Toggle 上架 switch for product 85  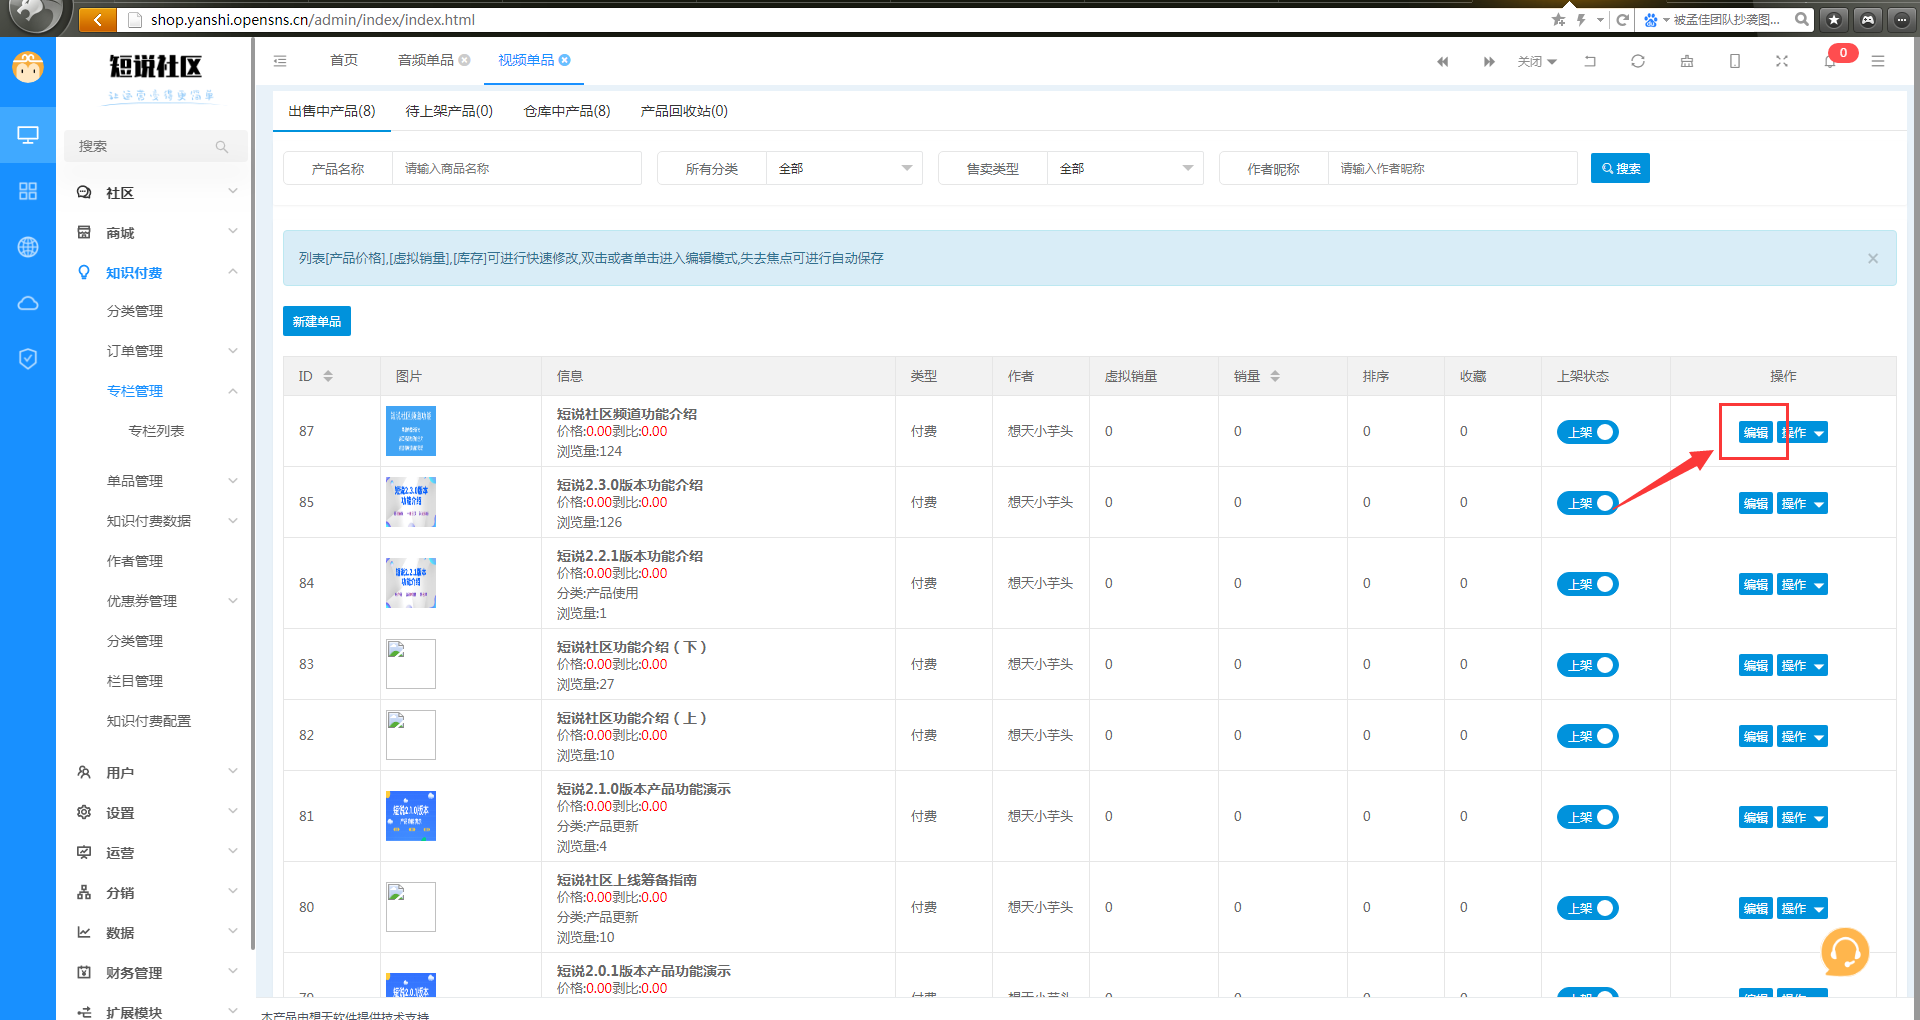coord(1587,503)
